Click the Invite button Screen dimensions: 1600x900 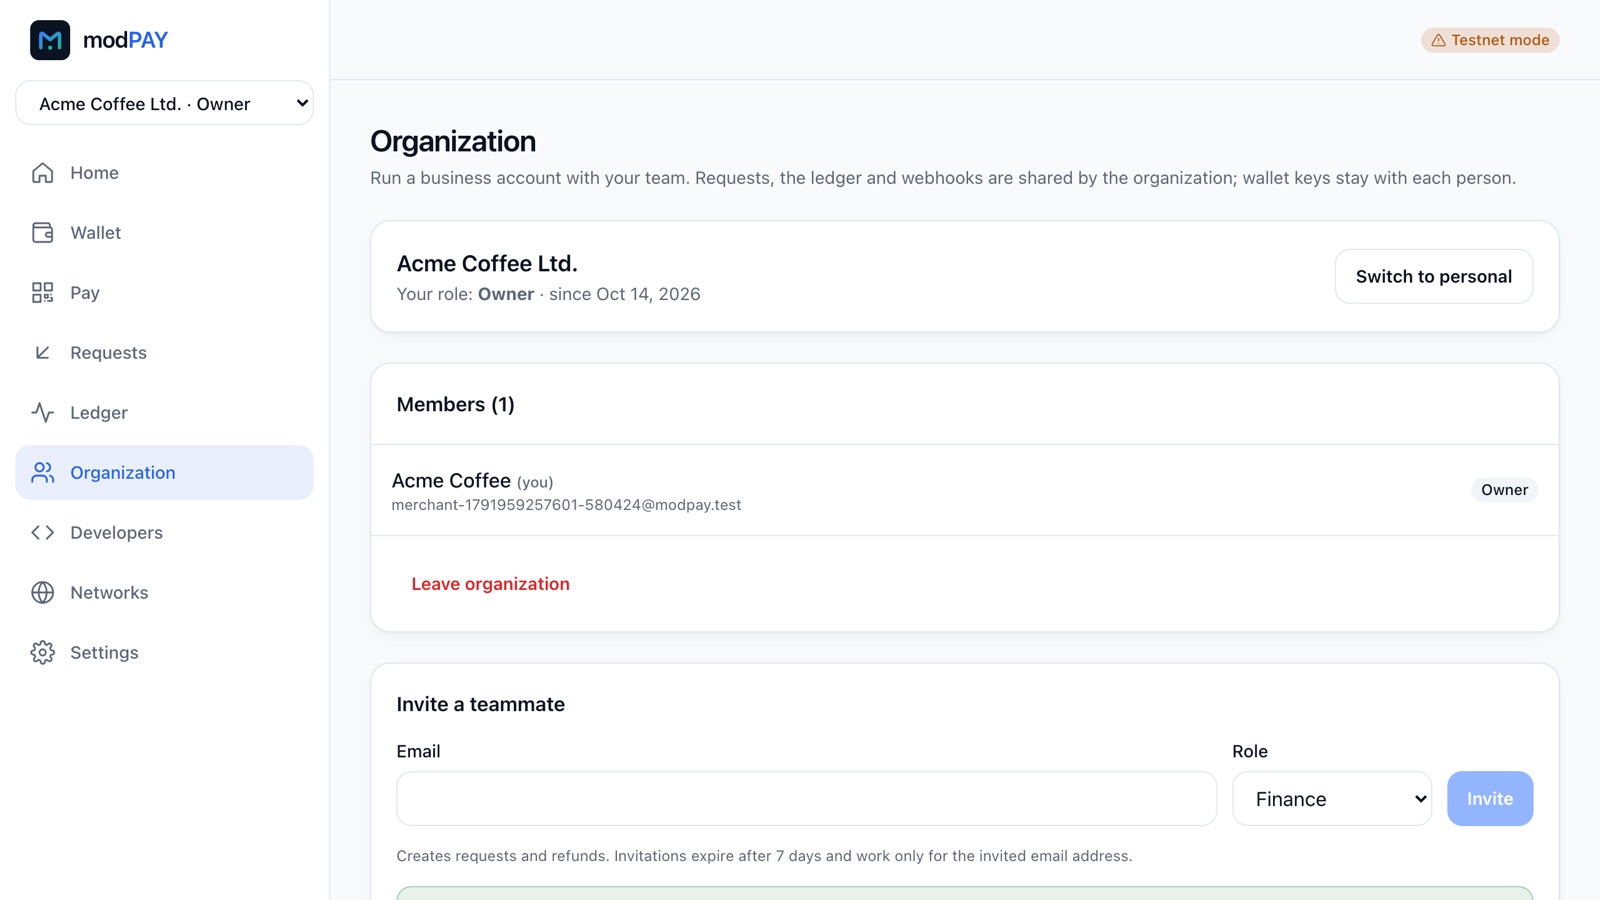point(1489,798)
